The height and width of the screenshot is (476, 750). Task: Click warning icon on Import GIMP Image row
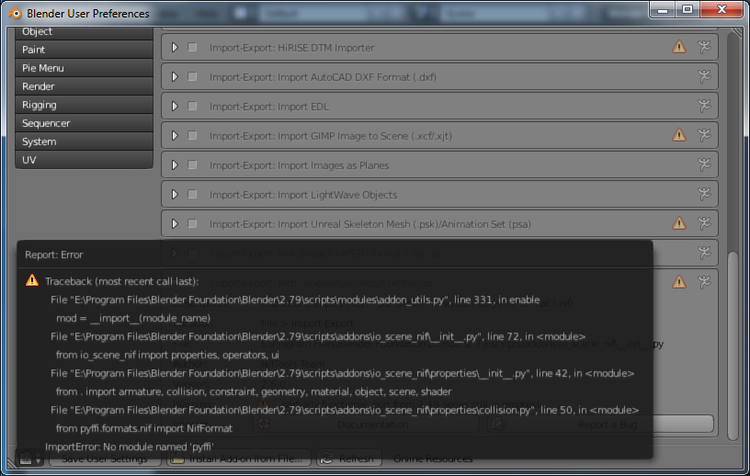tap(679, 135)
